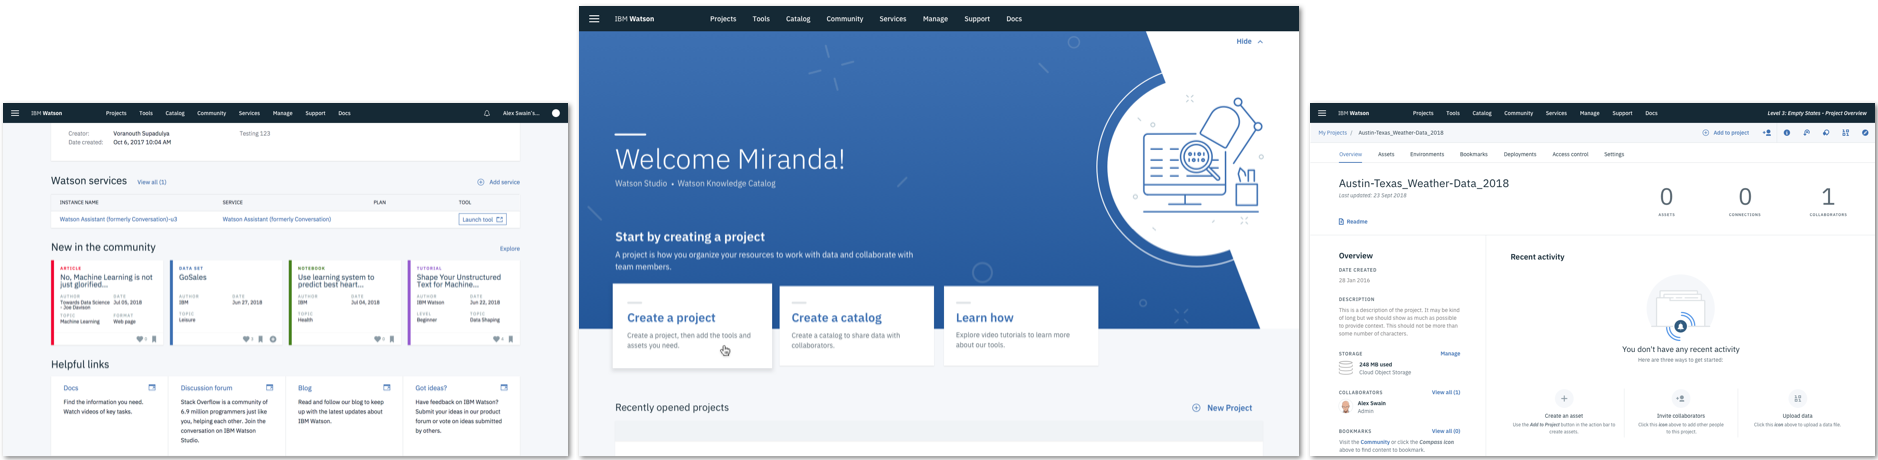Click info icon in project action bar

click(x=1787, y=133)
